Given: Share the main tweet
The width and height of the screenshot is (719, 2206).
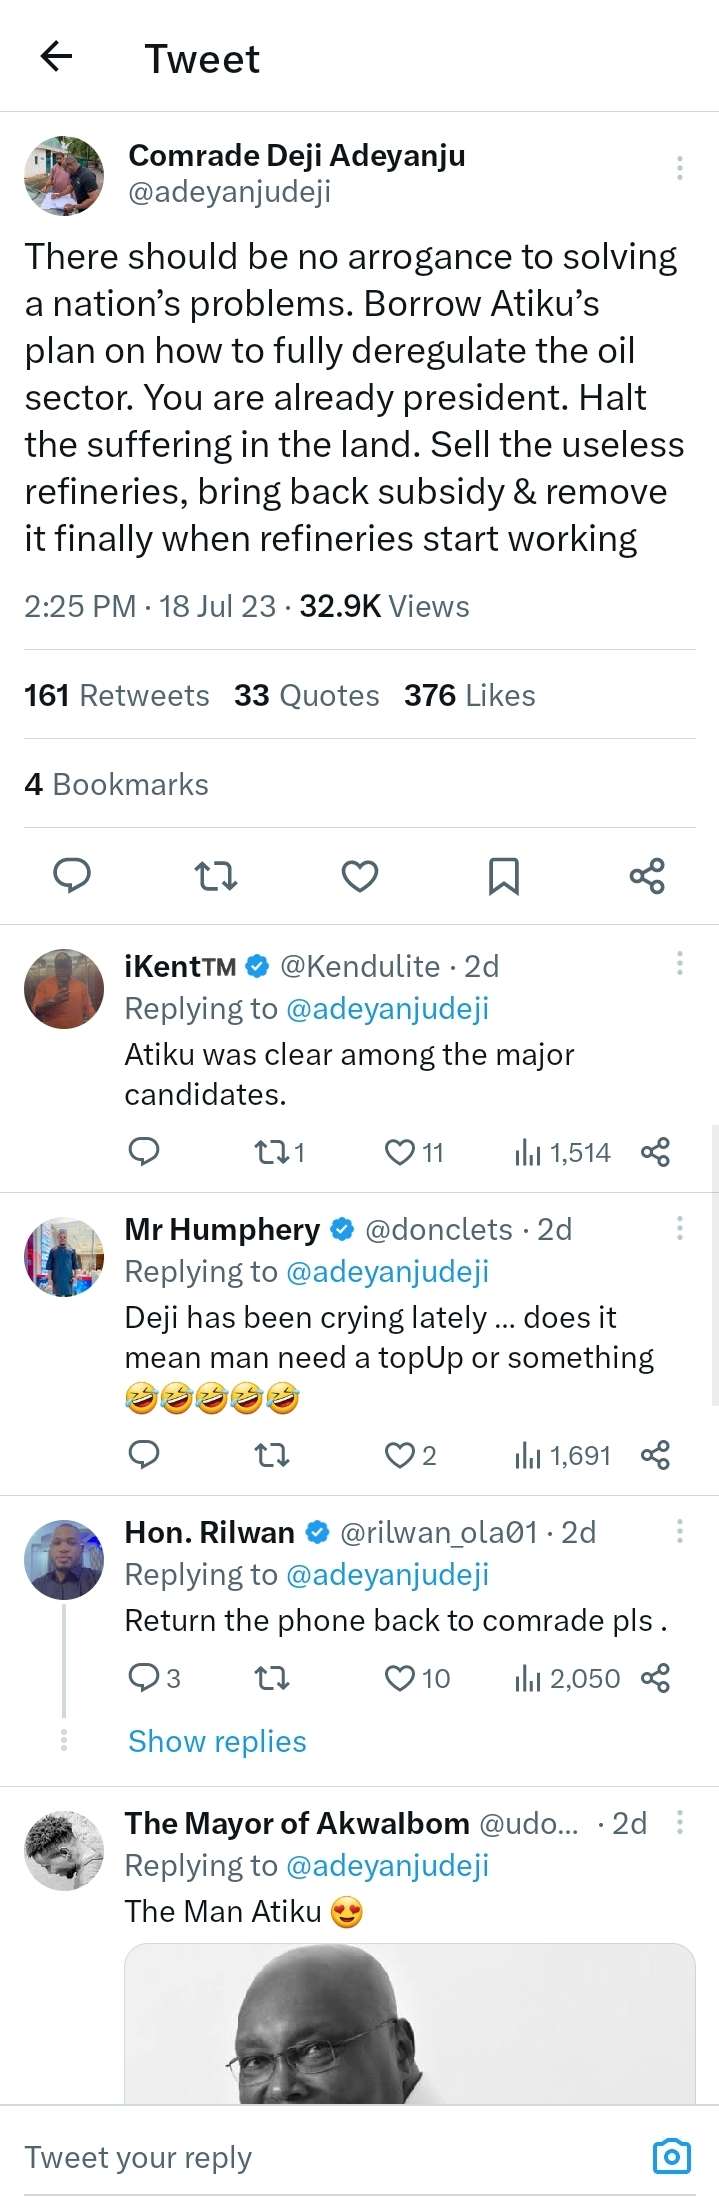Looking at the screenshot, I should click(x=647, y=876).
